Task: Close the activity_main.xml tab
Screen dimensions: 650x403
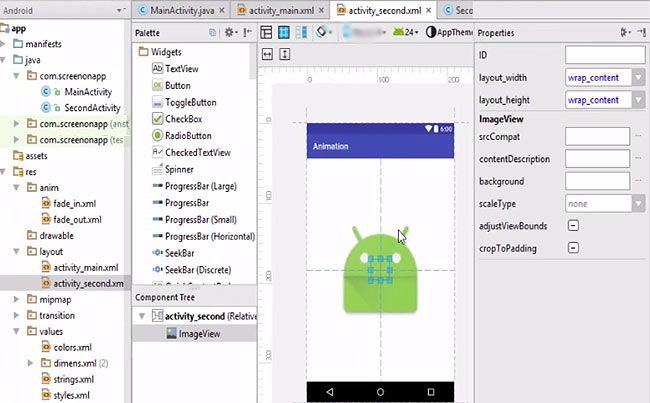Action: pyautogui.click(x=321, y=10)
